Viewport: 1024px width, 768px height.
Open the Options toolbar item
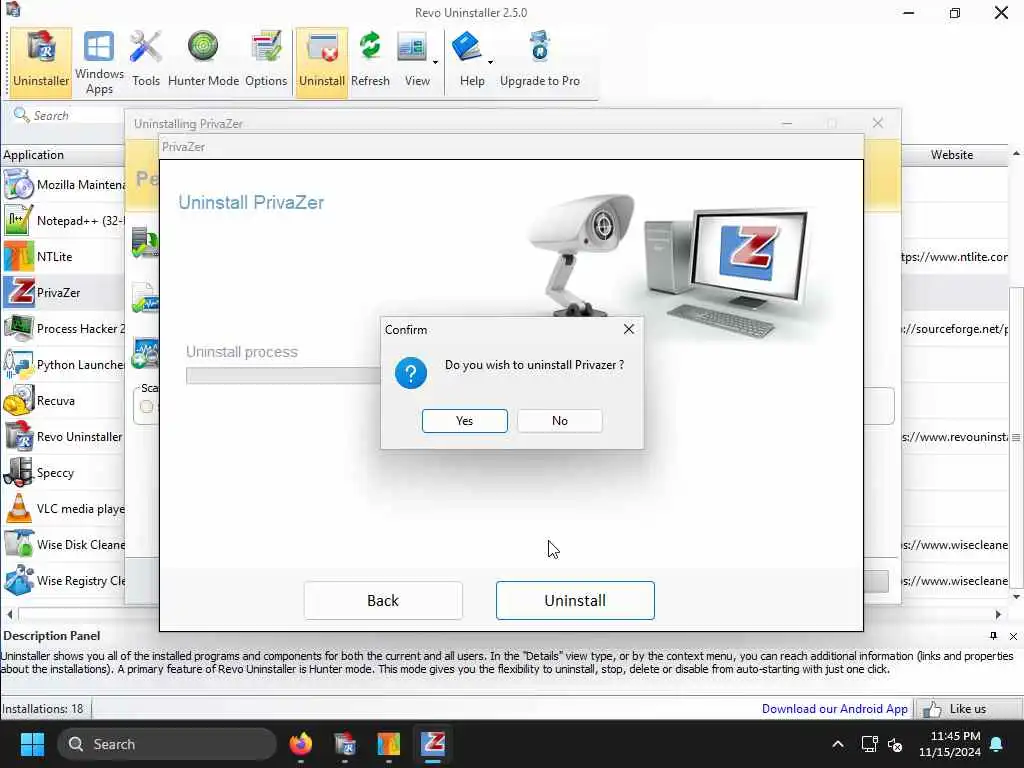pyautogui.click(x=266, y=61)
